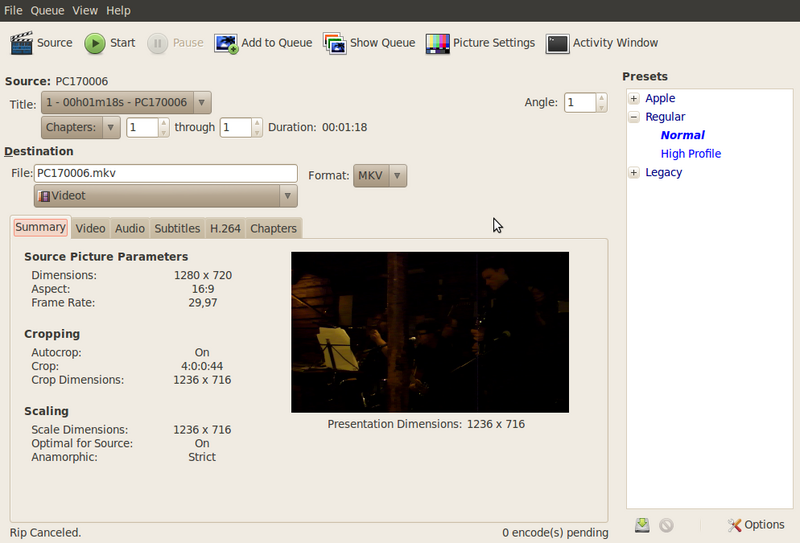The width and height of the screenshot is (800, 543).
Task: Switch to the Video tab
Action: (91, 228)
